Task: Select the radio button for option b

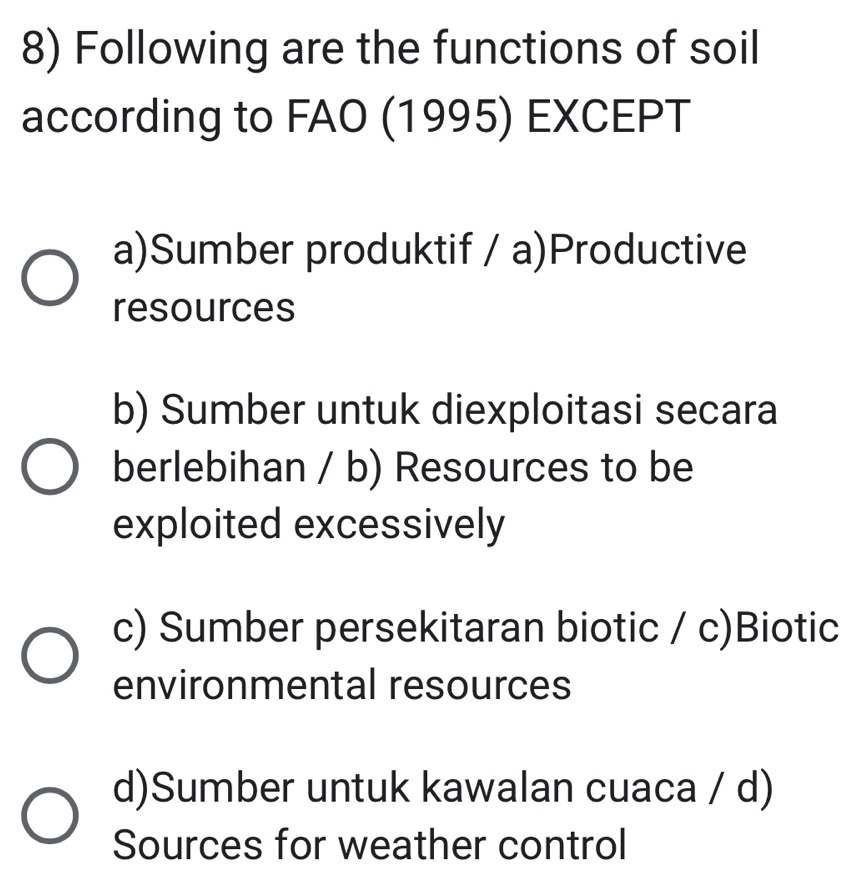Action: click(x=49, y=467)
